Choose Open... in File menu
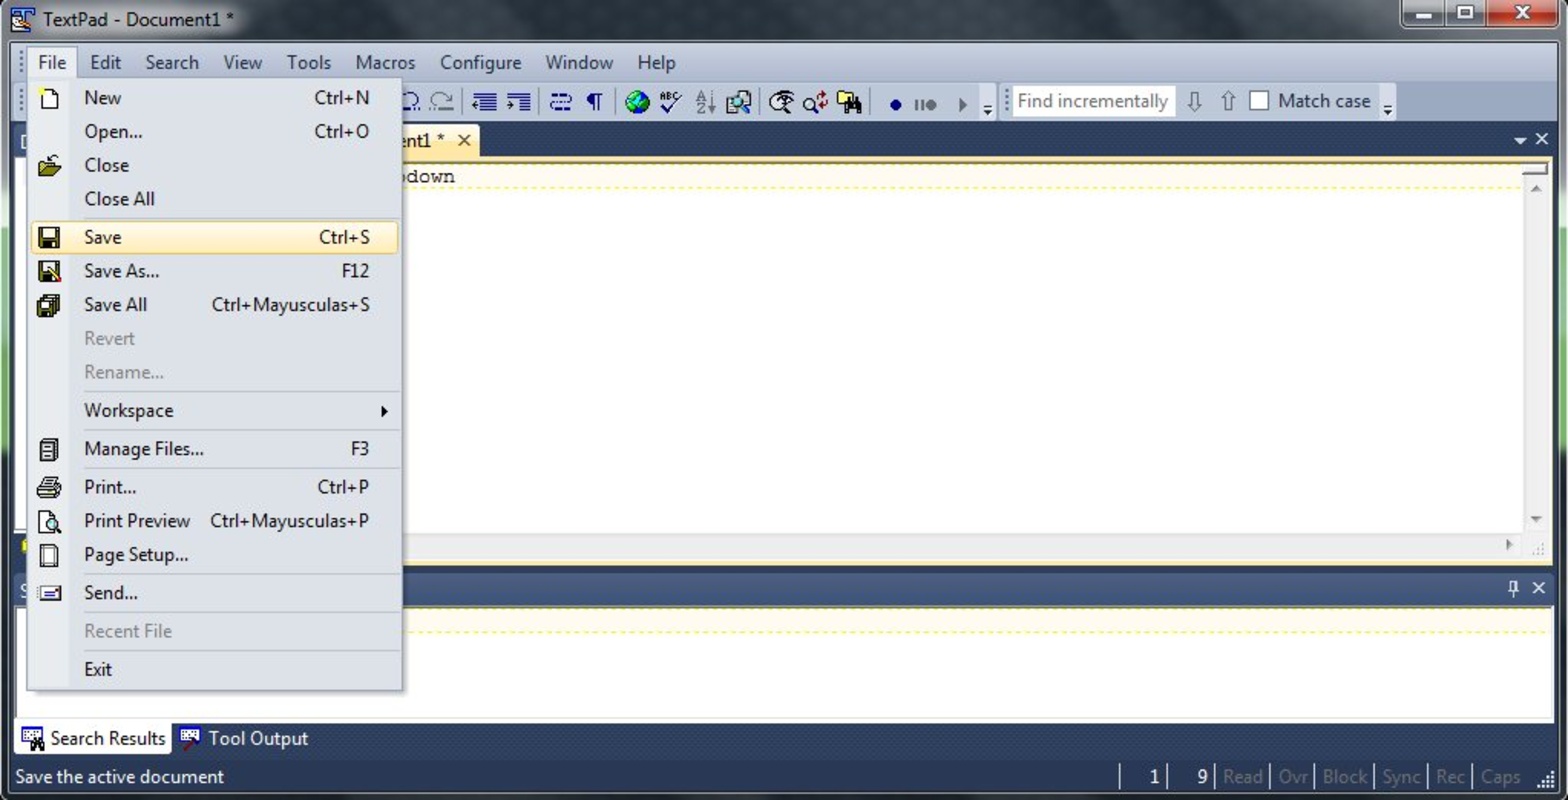Screen dimensions: 1568x800 [x=215, y=132]
